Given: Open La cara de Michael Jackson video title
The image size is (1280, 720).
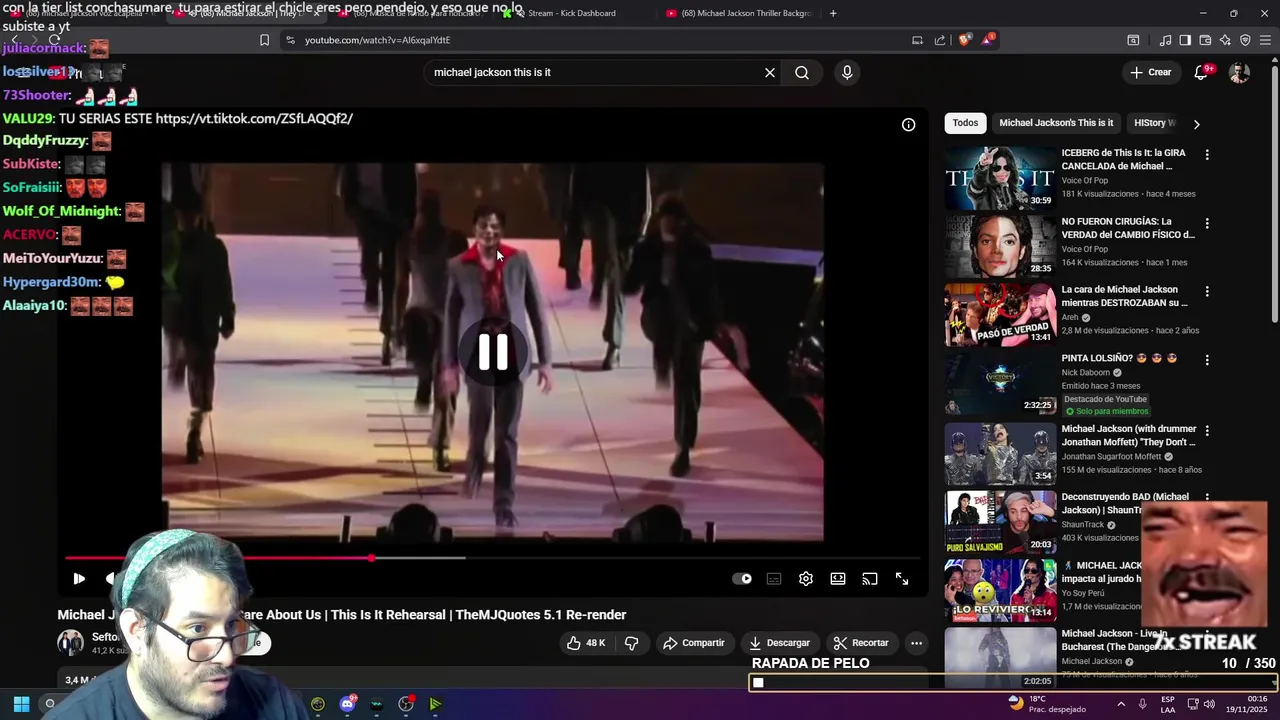Looking at the screenshot, I should coord(1124,296).
